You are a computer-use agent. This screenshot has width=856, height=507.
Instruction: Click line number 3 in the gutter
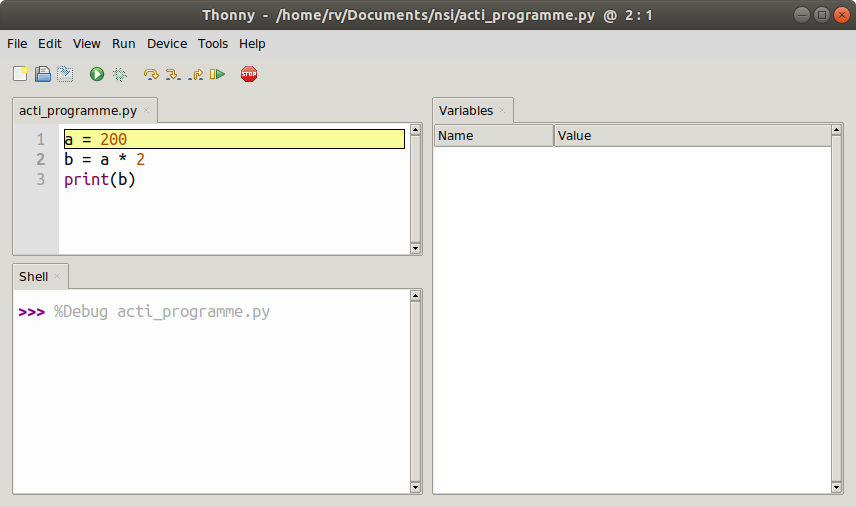[41, 180]
